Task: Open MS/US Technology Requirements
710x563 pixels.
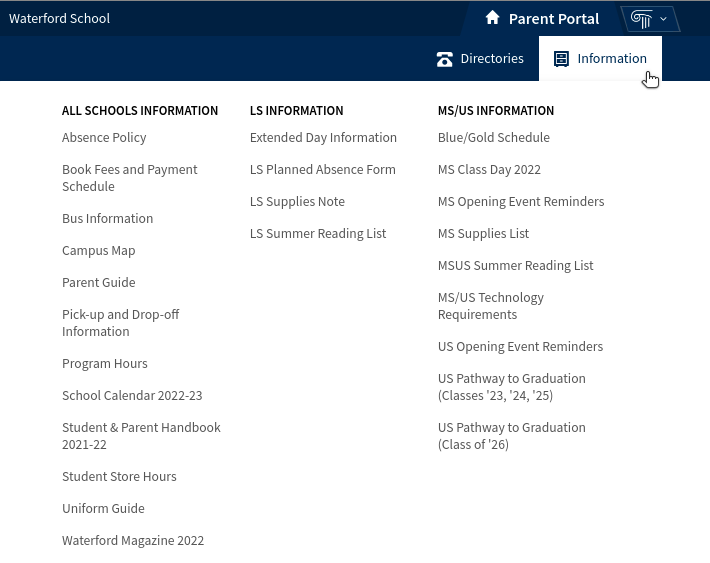Action: 490,306
